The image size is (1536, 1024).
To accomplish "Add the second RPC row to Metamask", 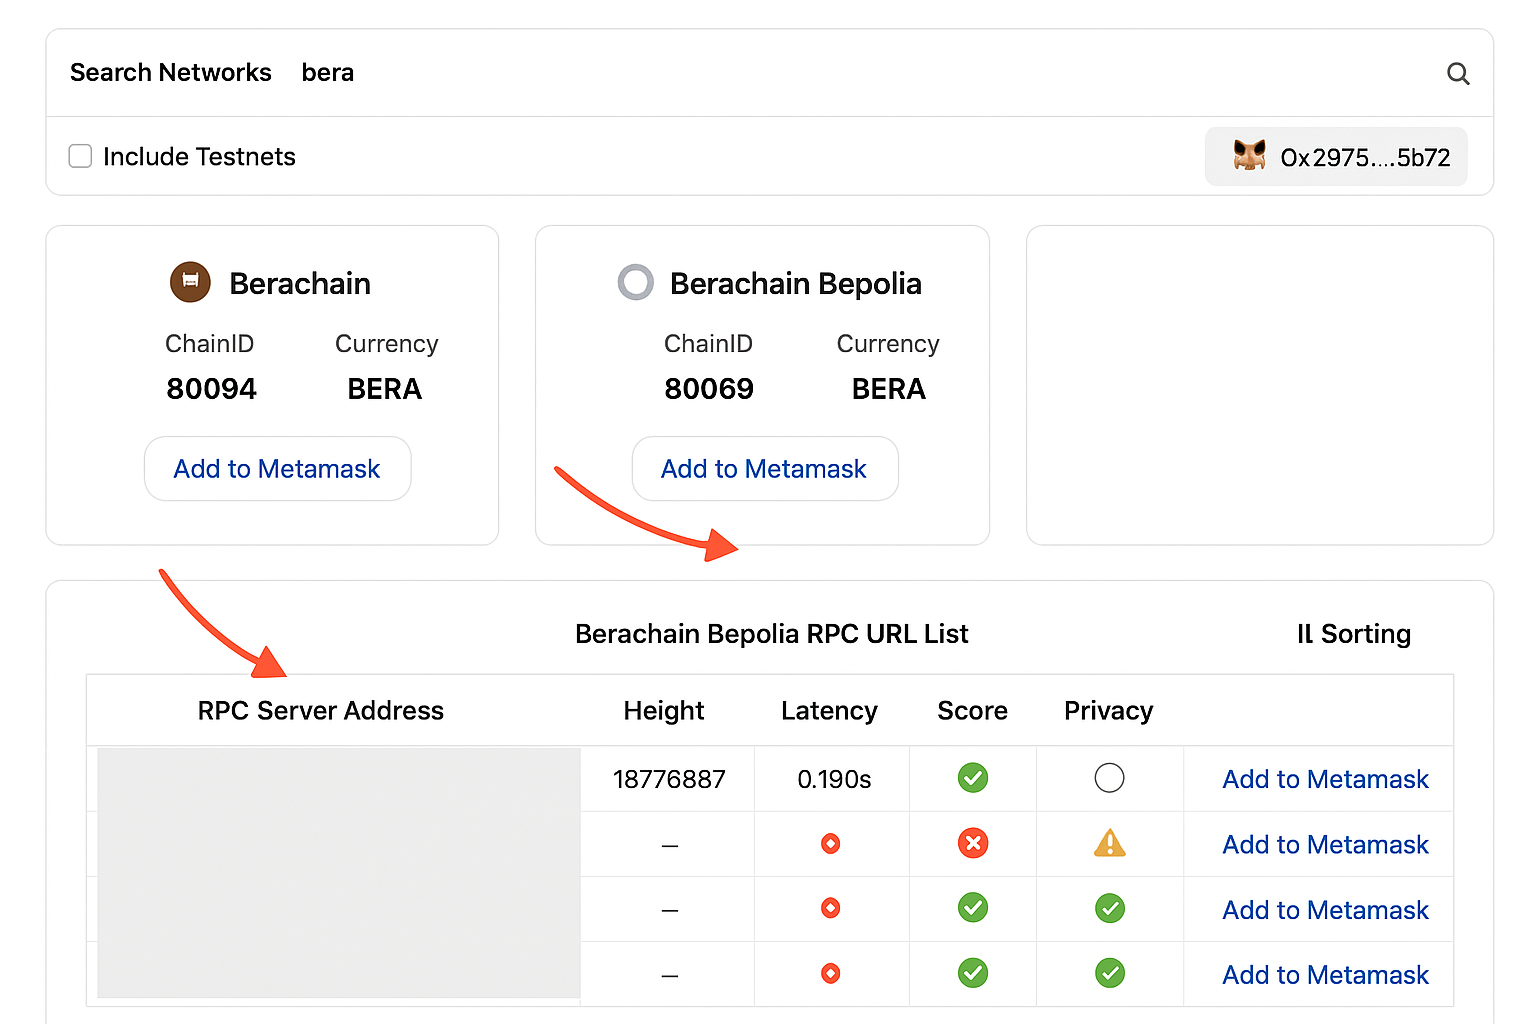I will [x=1325, y=844].
